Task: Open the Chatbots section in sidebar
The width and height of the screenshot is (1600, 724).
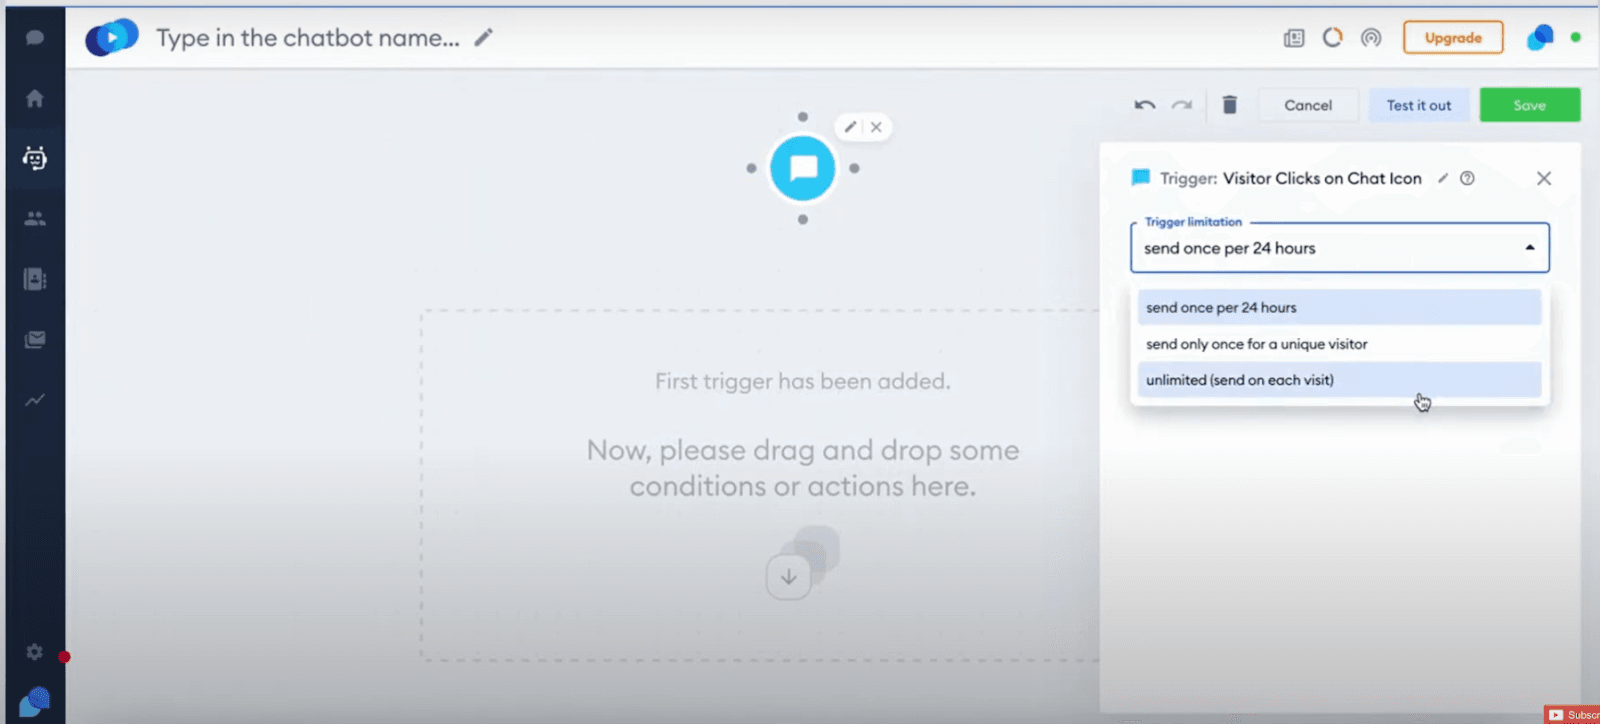Action: [x=35, y=158]
